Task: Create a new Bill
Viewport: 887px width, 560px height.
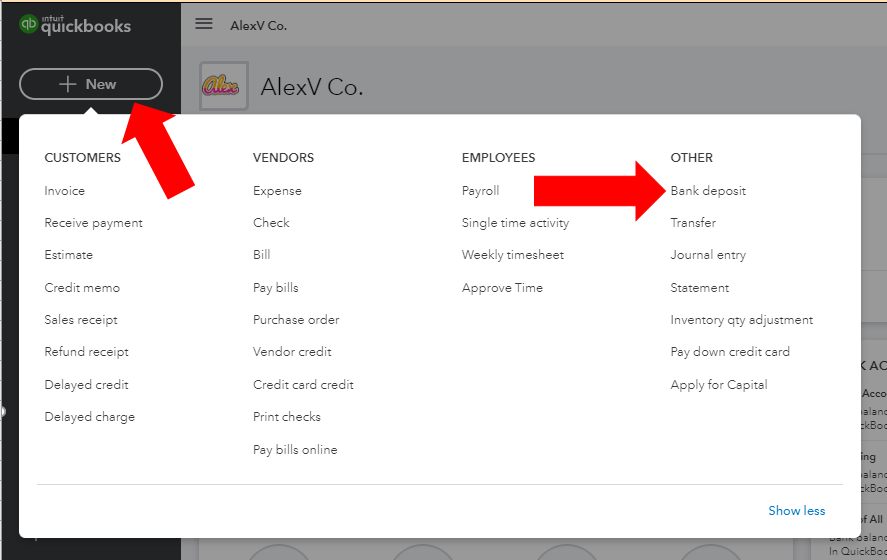Action: tap(261, 255)
